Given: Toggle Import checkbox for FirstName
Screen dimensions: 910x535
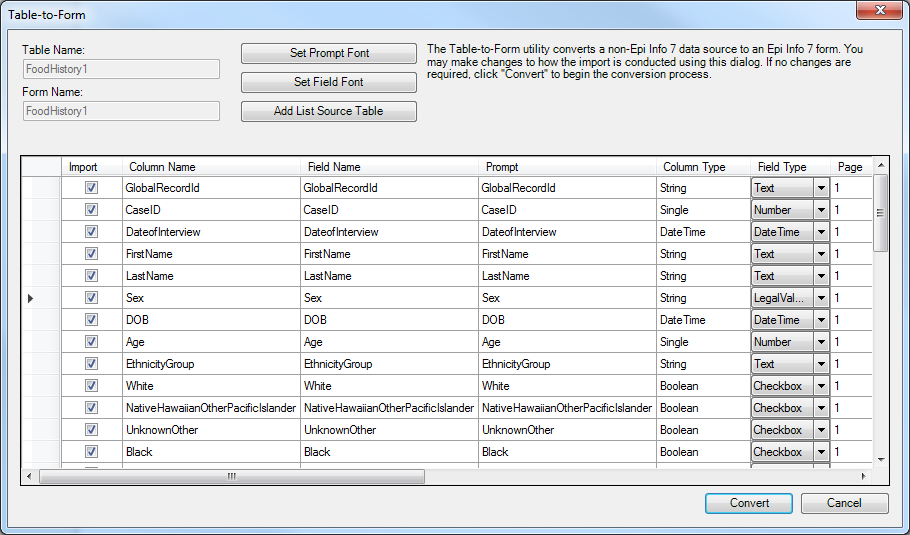Looking at the screenshot, I should (91, 254).
